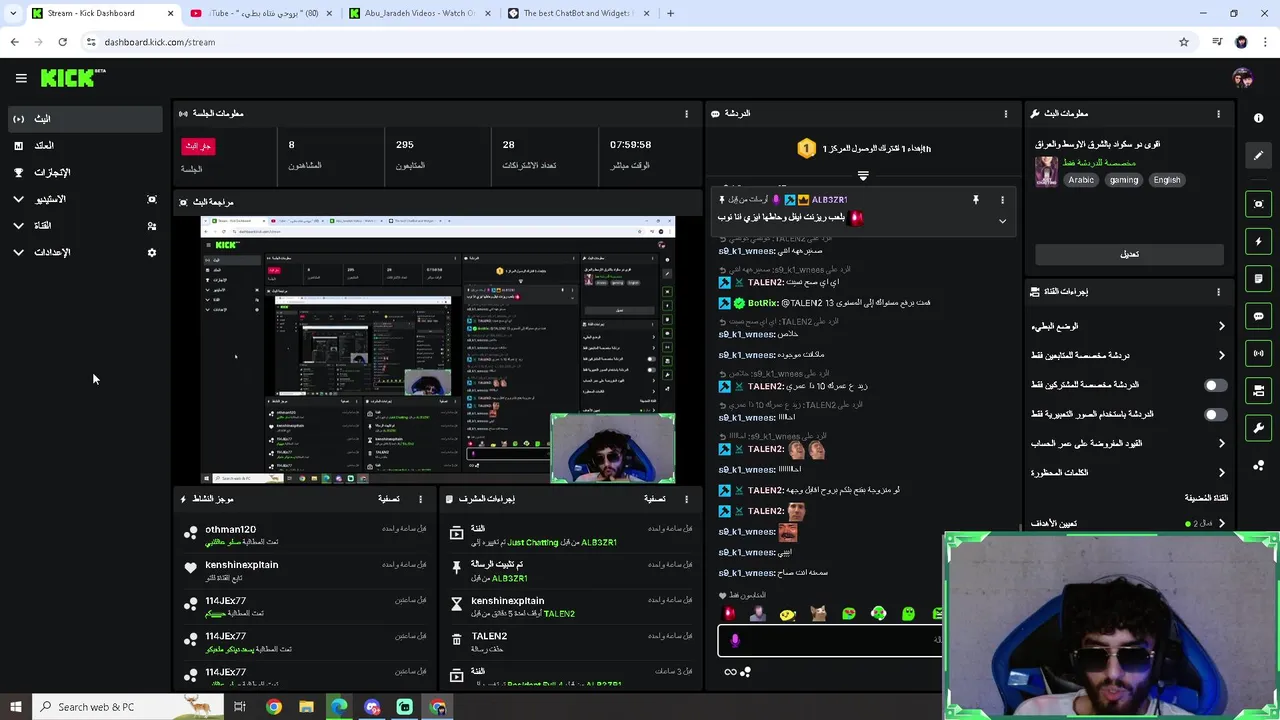The width and height of the screenshot is (1280, 720).
Task: Open session info panel three-dot menu
Action: (x=686, y=114)
